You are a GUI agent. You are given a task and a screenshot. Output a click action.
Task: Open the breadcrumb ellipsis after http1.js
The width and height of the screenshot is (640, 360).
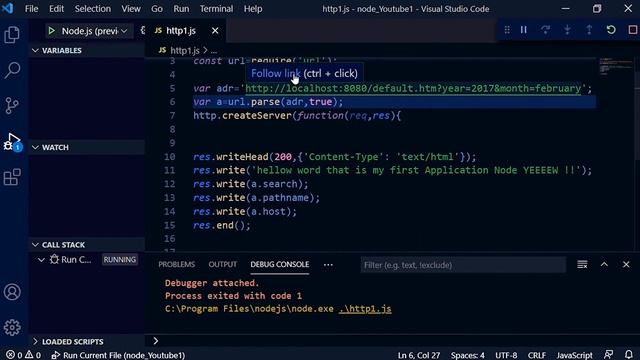click(x=214, y=51)
